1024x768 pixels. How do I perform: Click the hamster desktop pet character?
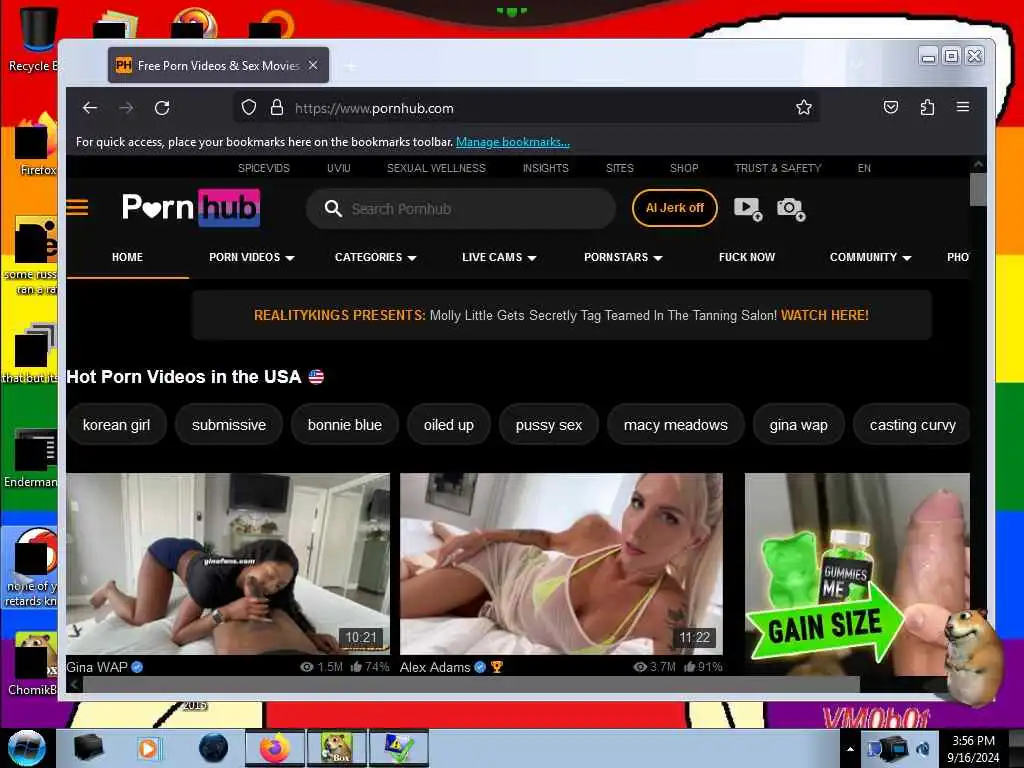click(974, 656)
